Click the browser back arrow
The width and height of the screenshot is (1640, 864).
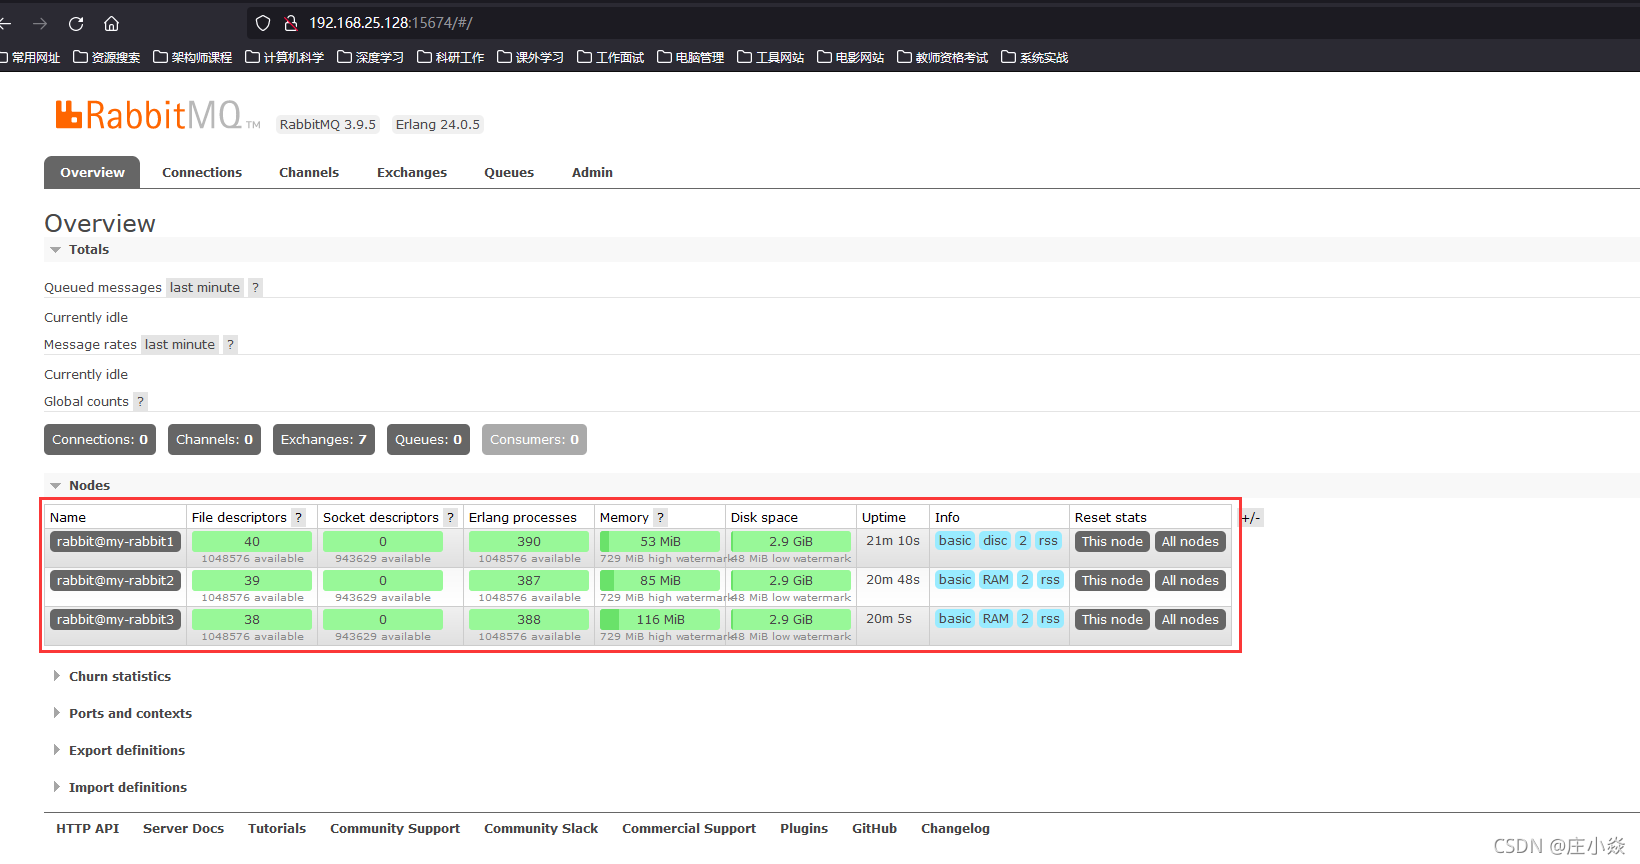pos(6,23)
